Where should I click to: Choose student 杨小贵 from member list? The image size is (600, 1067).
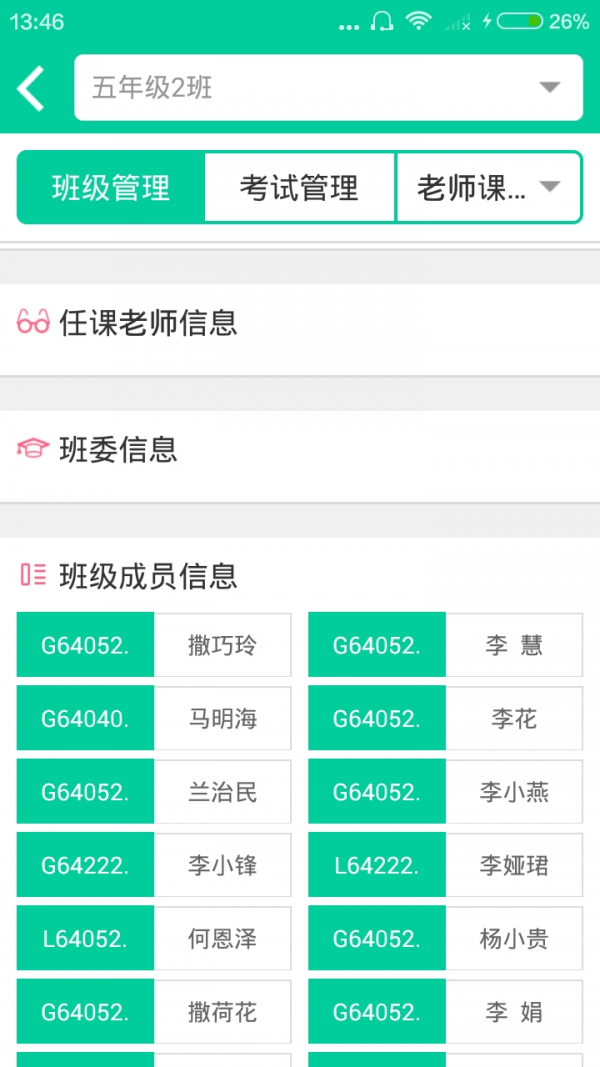514,939
